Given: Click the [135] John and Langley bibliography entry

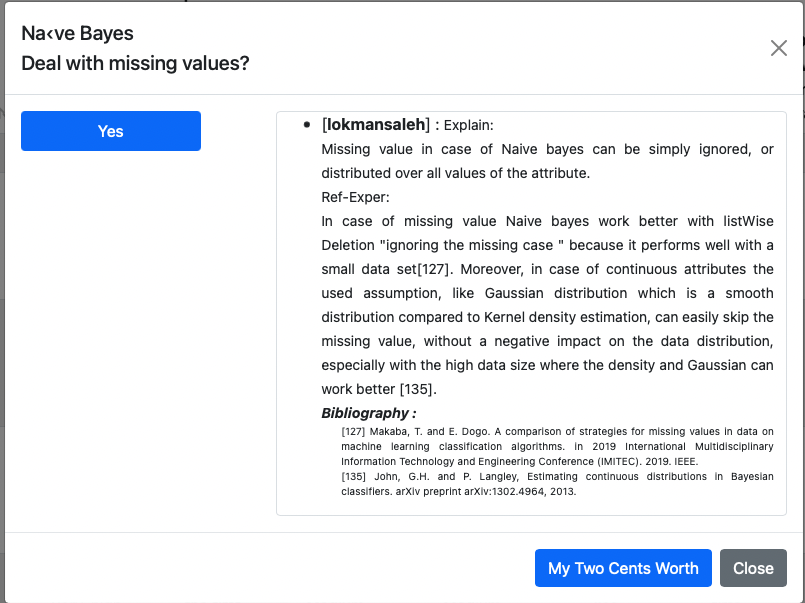Looking at the screenshot, I should [557, 484].
